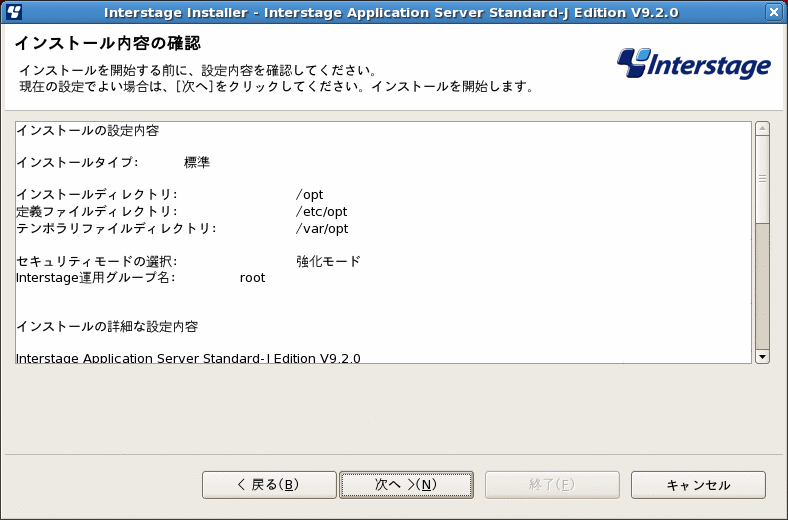The width and height of the screenshot is (788, 520).
Task: Click the 次へ >(N) button to start install
Action: (406, 485)
